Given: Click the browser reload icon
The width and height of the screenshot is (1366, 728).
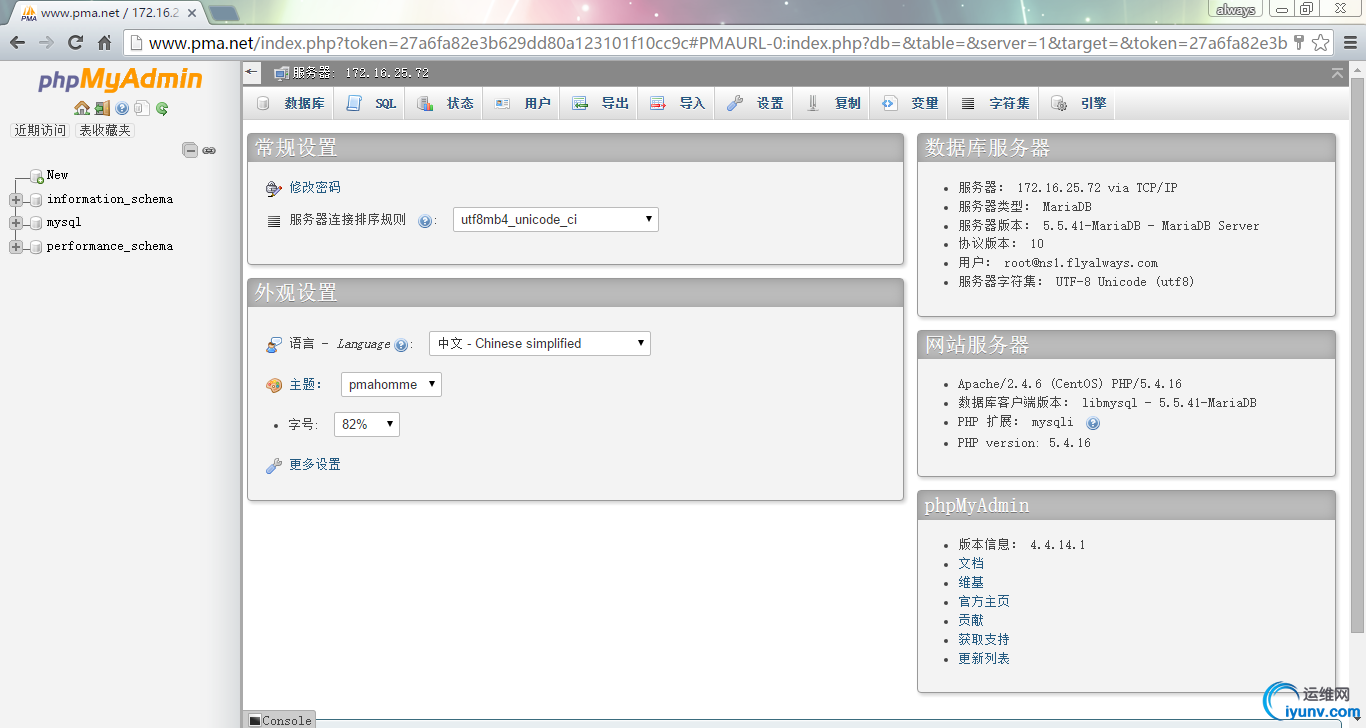Looking at the screenshot, I should pos(75,42).
